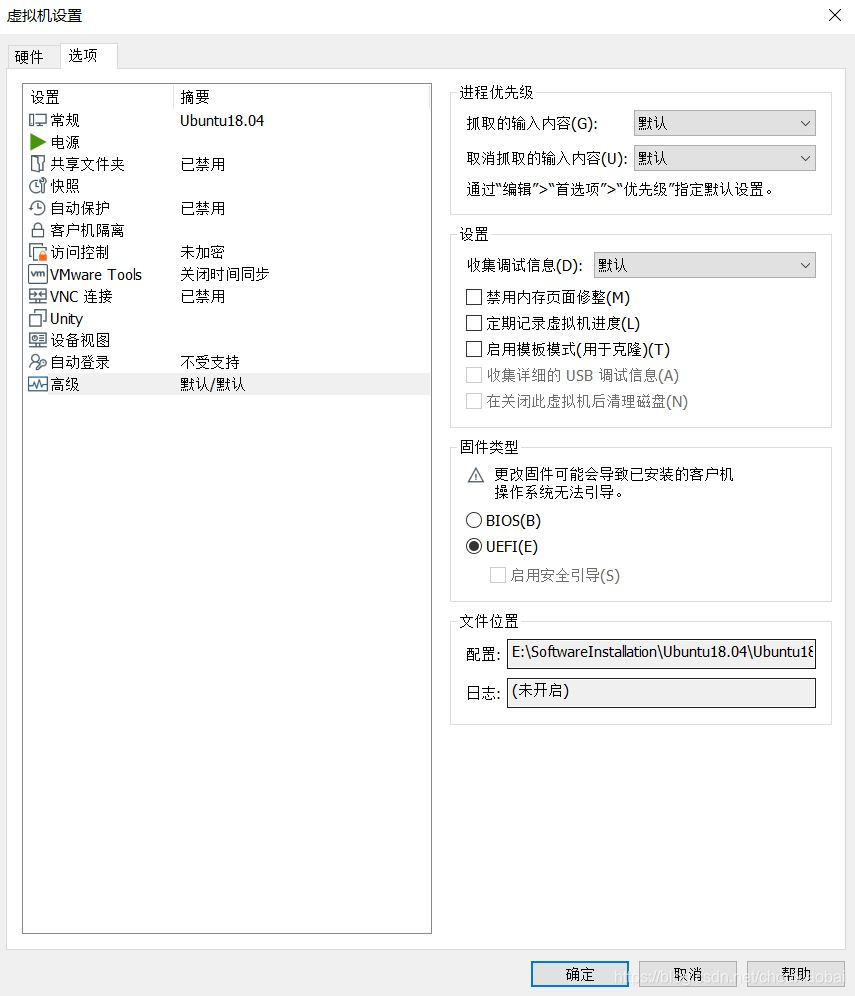Screen dimensions: 855x996
Task: Select the 快照 settings row
Action: (x=227, y=185)
